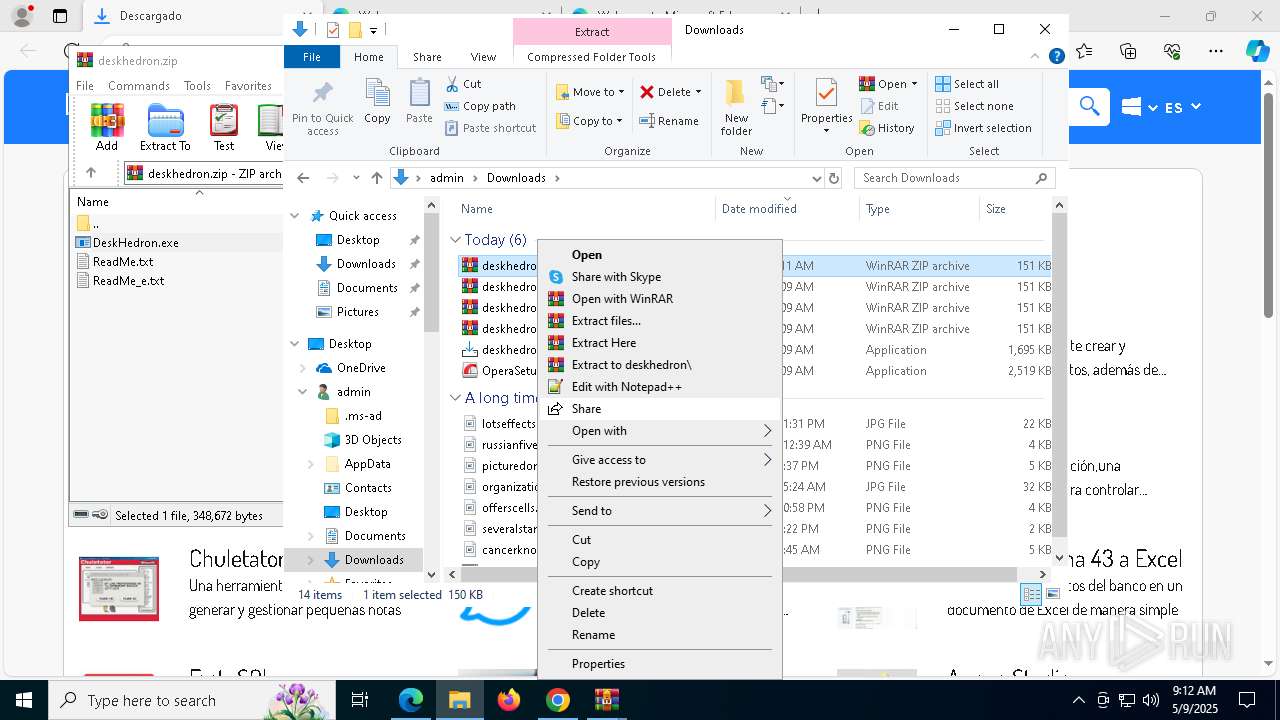Viewport: 1280px width, 720px height.
Task: Open the File ribbon tab
Action: point(312,57)
